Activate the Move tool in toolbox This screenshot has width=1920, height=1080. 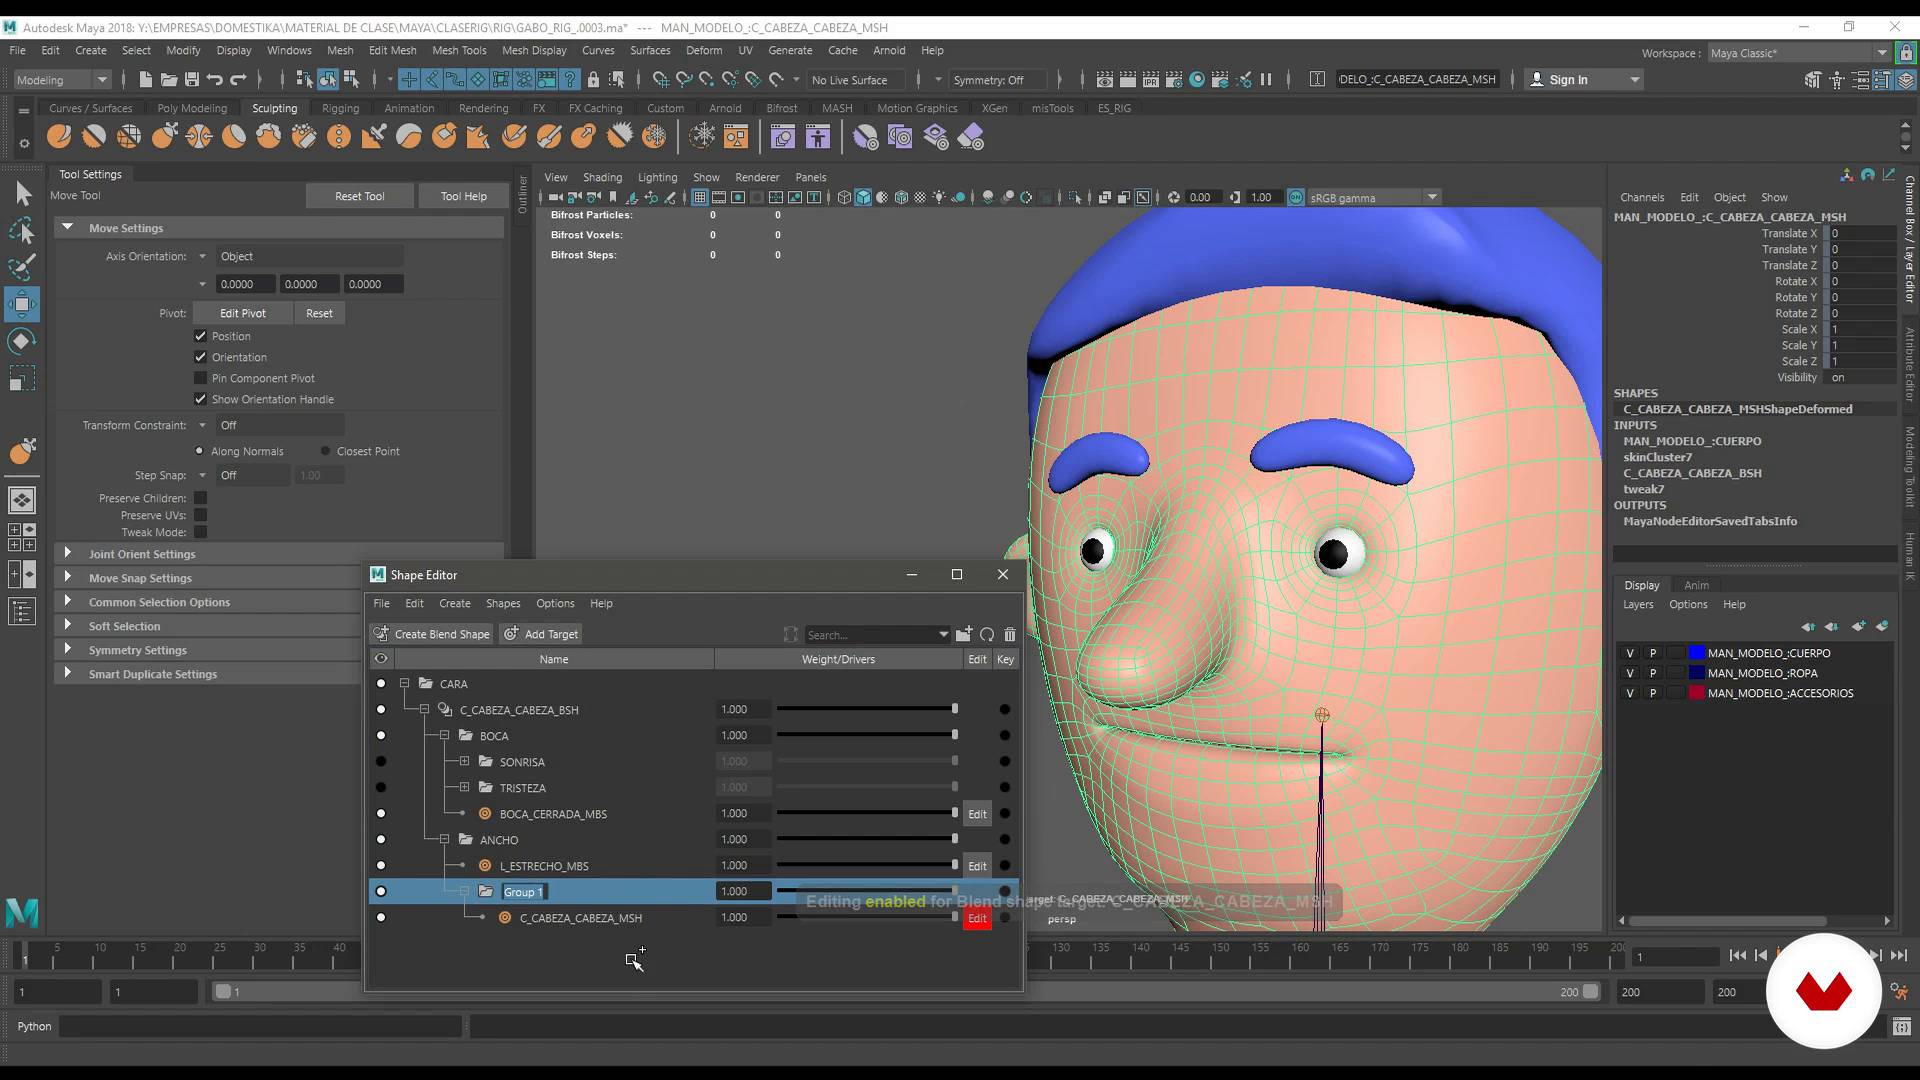coord(22,304)
